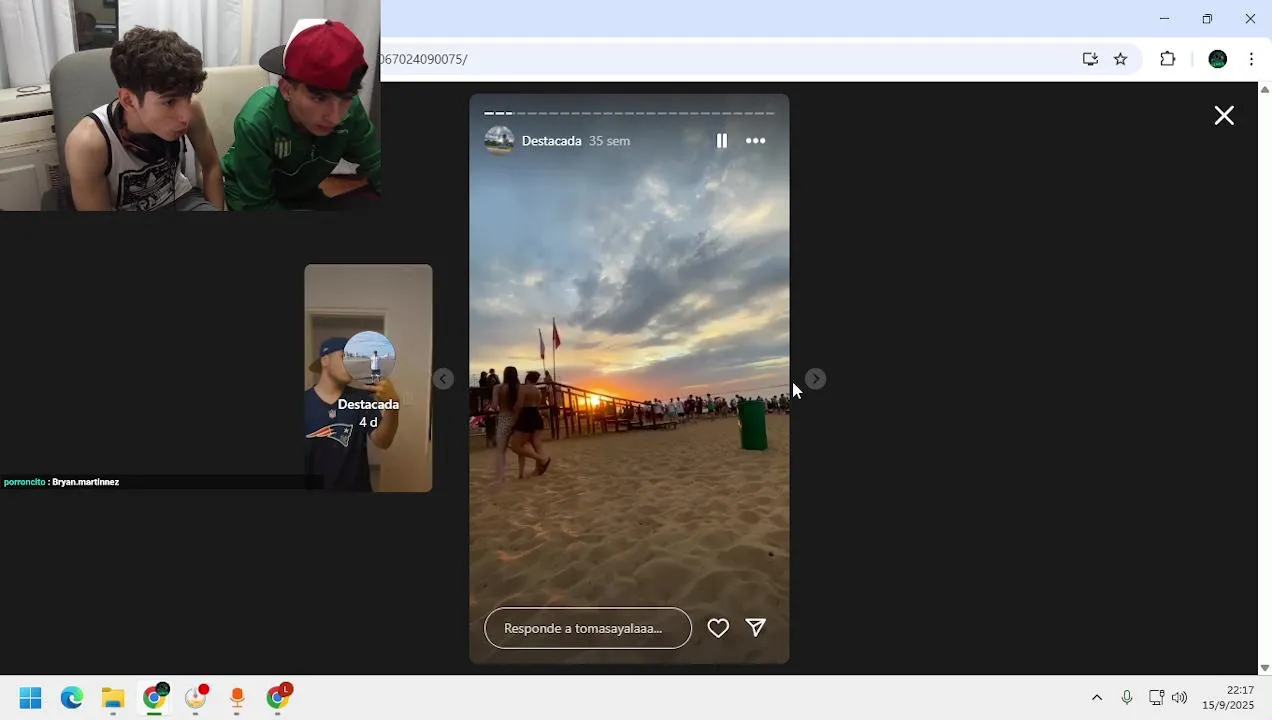Open the Windows Start menu
The width and height of the screenshot is (1272, 720).
tap(31, 698)
